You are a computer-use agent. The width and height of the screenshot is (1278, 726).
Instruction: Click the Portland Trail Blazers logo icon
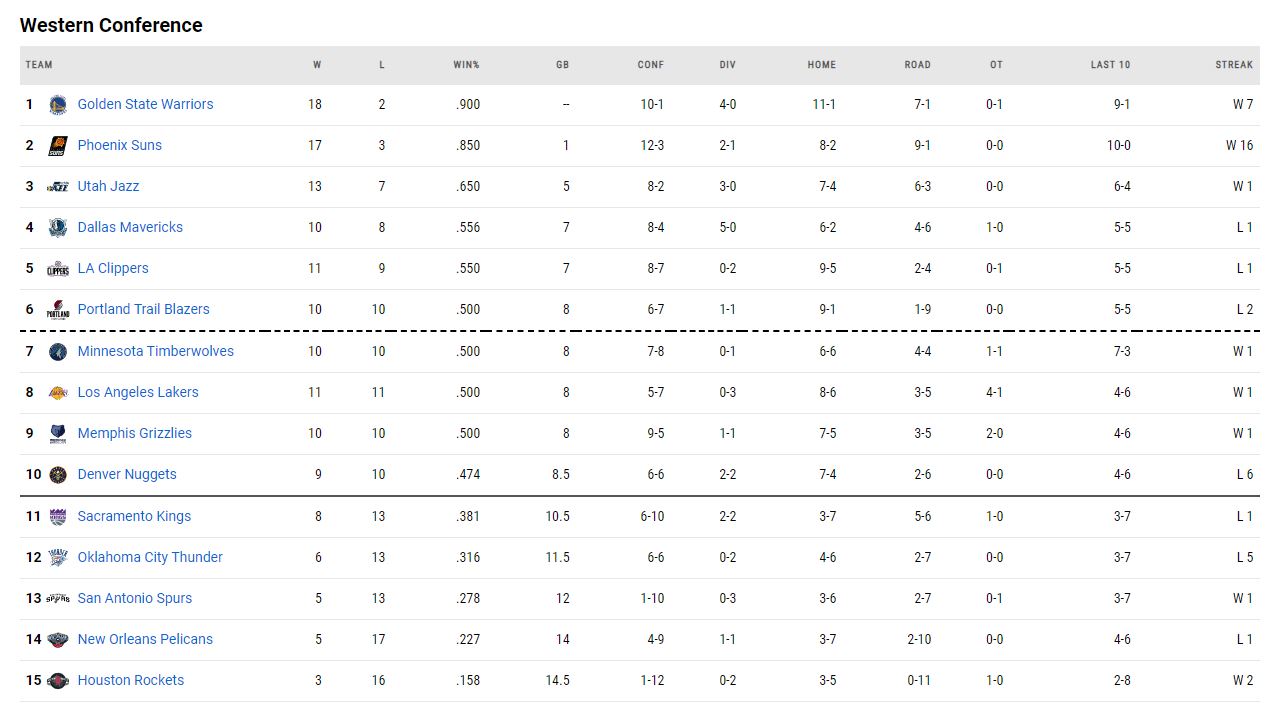pos(58,310)
